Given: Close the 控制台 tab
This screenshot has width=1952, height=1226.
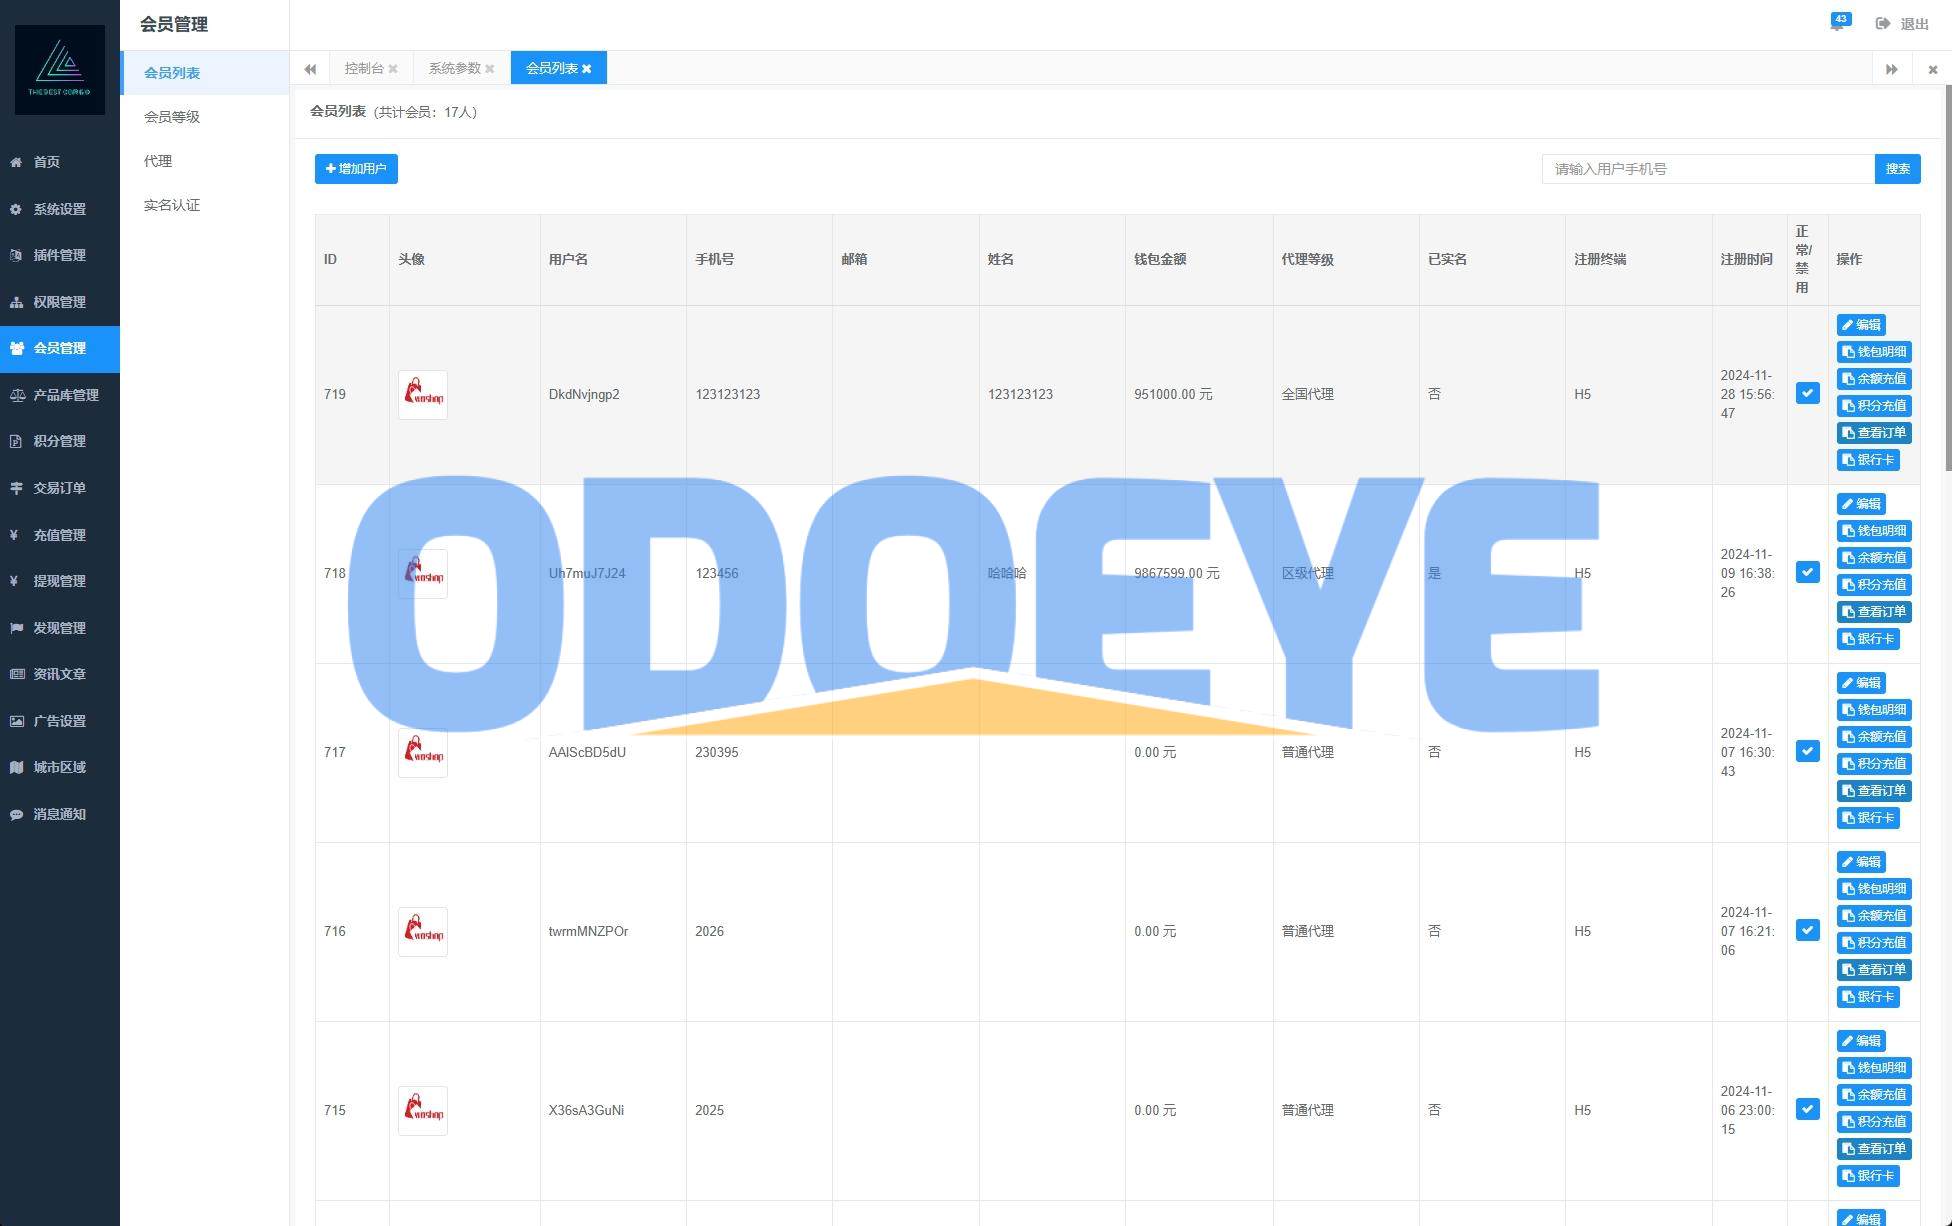Looking at the screenshot, I should (393, 69).
